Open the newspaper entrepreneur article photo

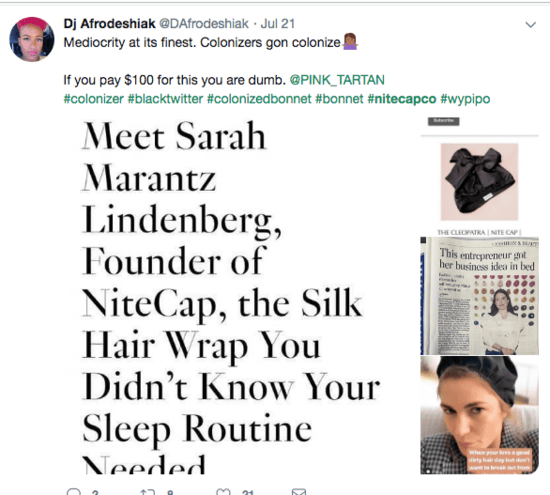tap(479, 296)
